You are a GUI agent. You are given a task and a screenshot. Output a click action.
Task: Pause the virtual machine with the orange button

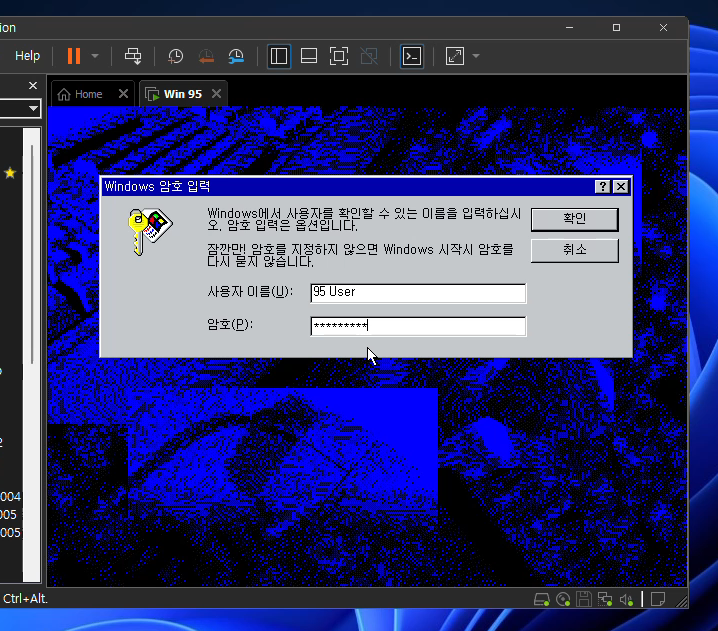[74, 56]
